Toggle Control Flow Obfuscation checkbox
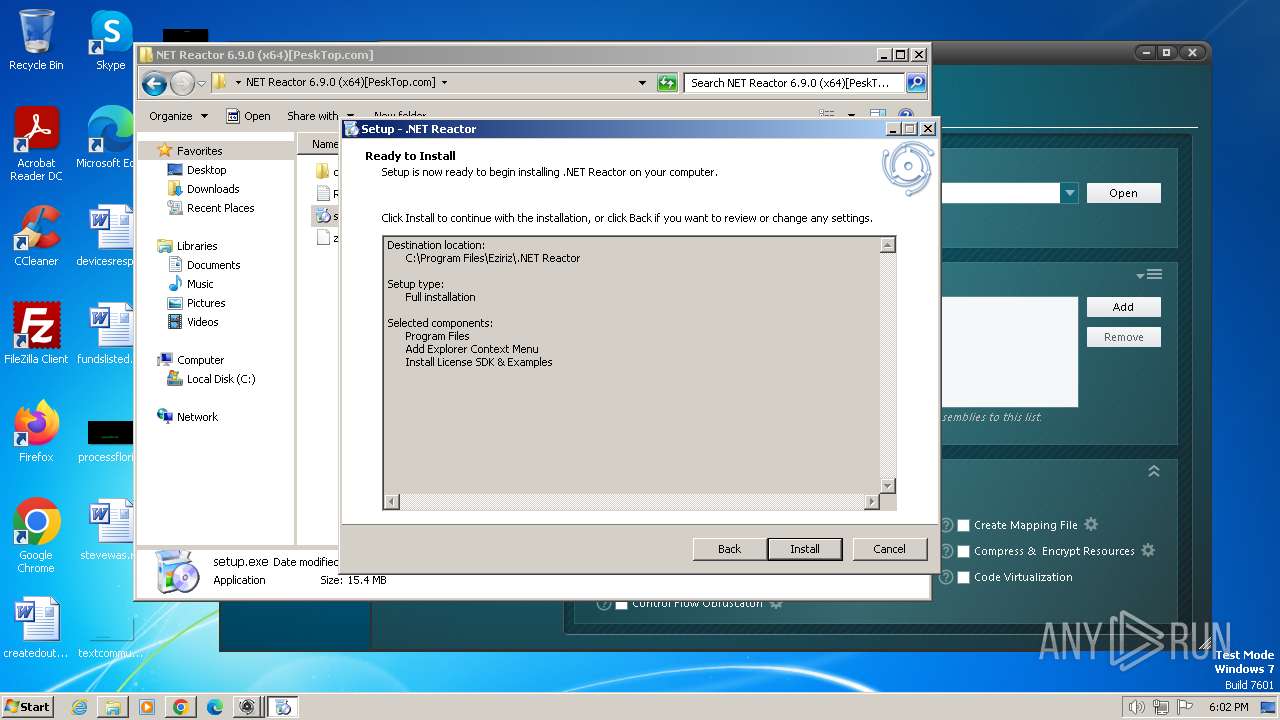Screen dimensions: 1280x720 click(x=621, y=604)
